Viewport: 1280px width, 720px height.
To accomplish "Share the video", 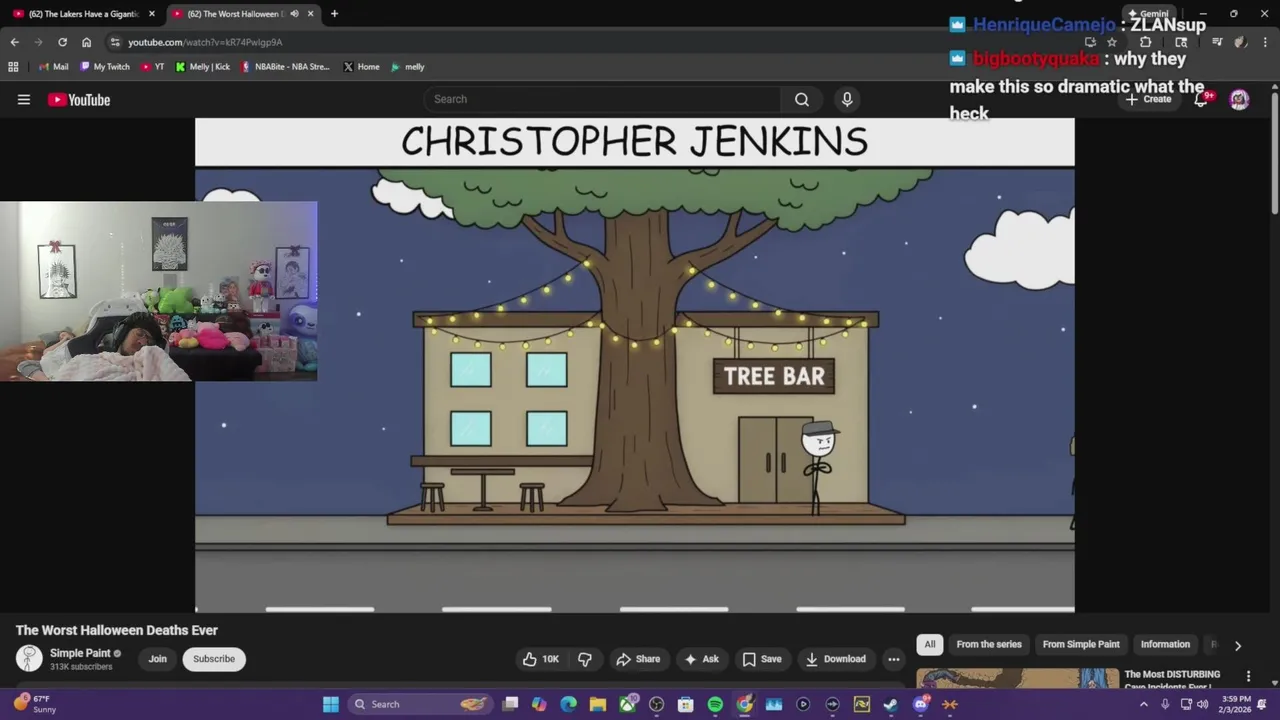I will [x=638, y=659].
